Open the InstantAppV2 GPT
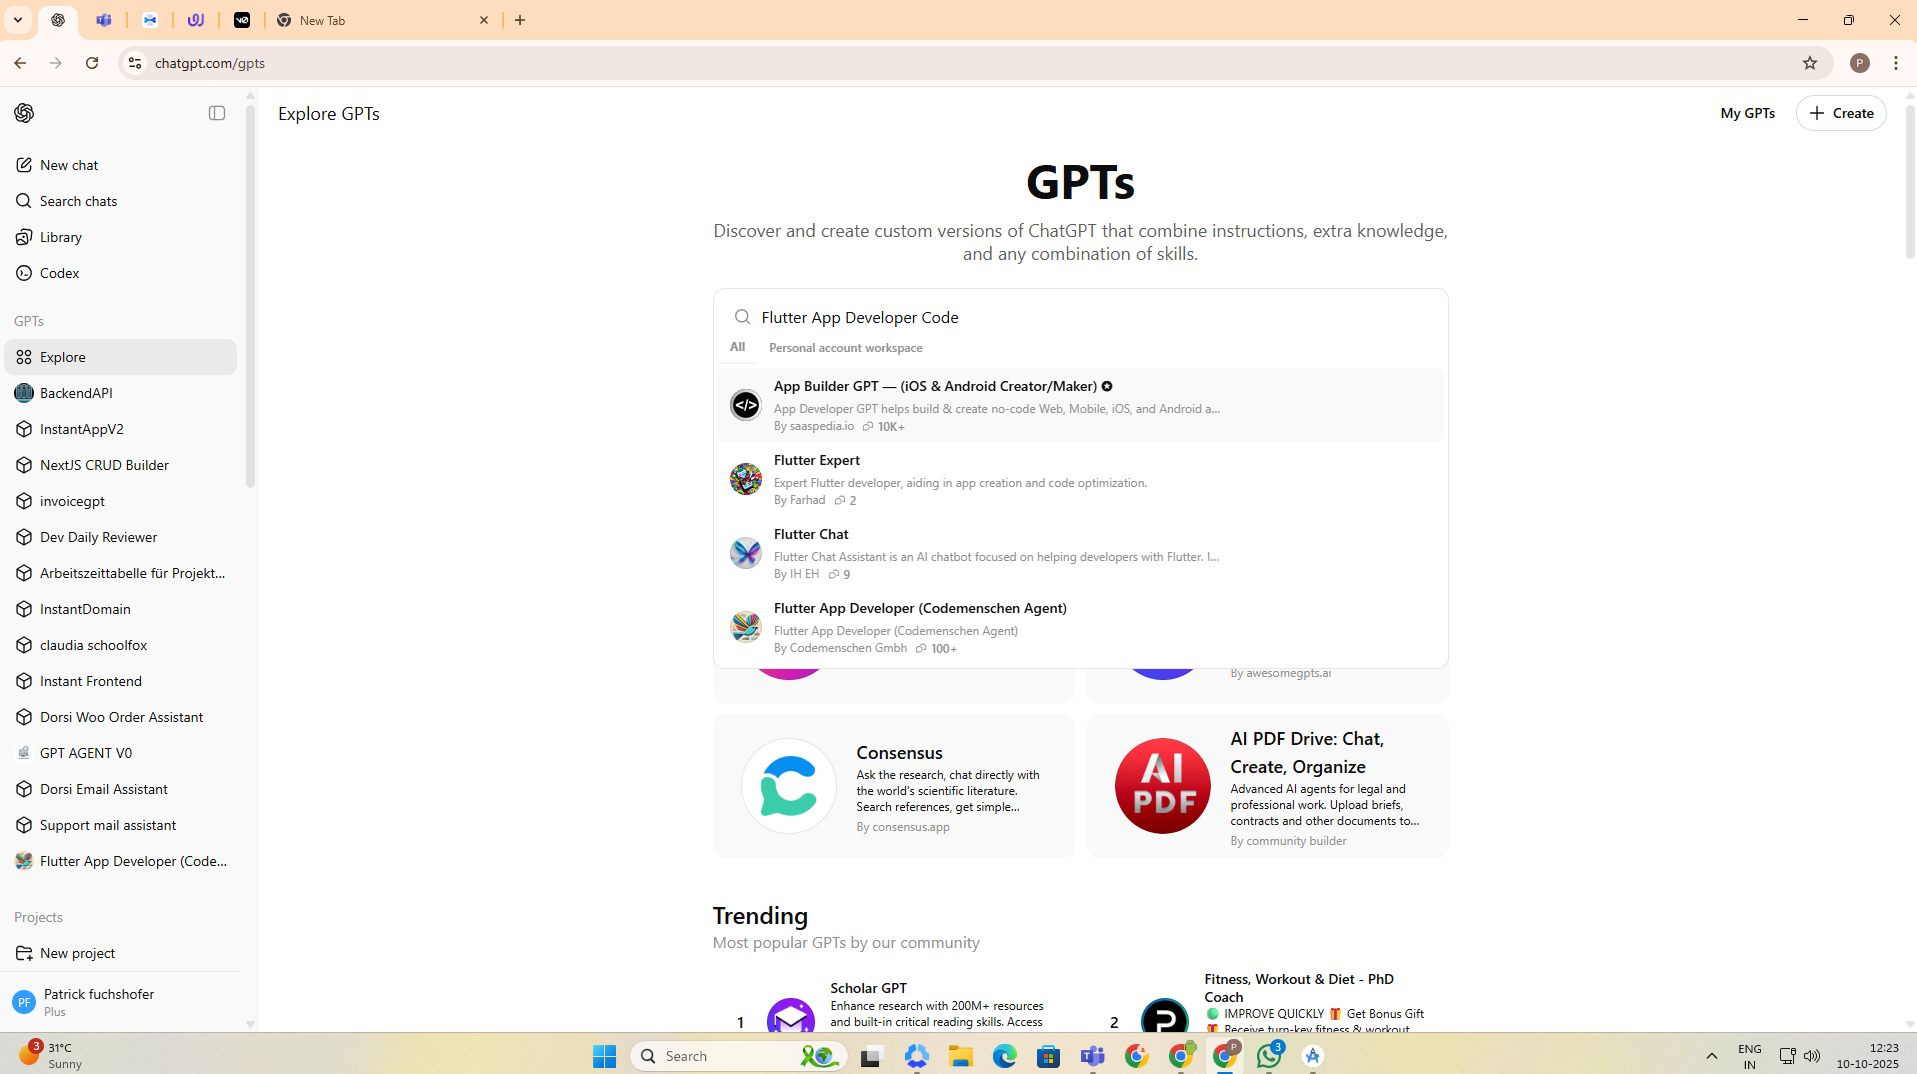Screen dimensions: 1917x1074 pos(120,429)
